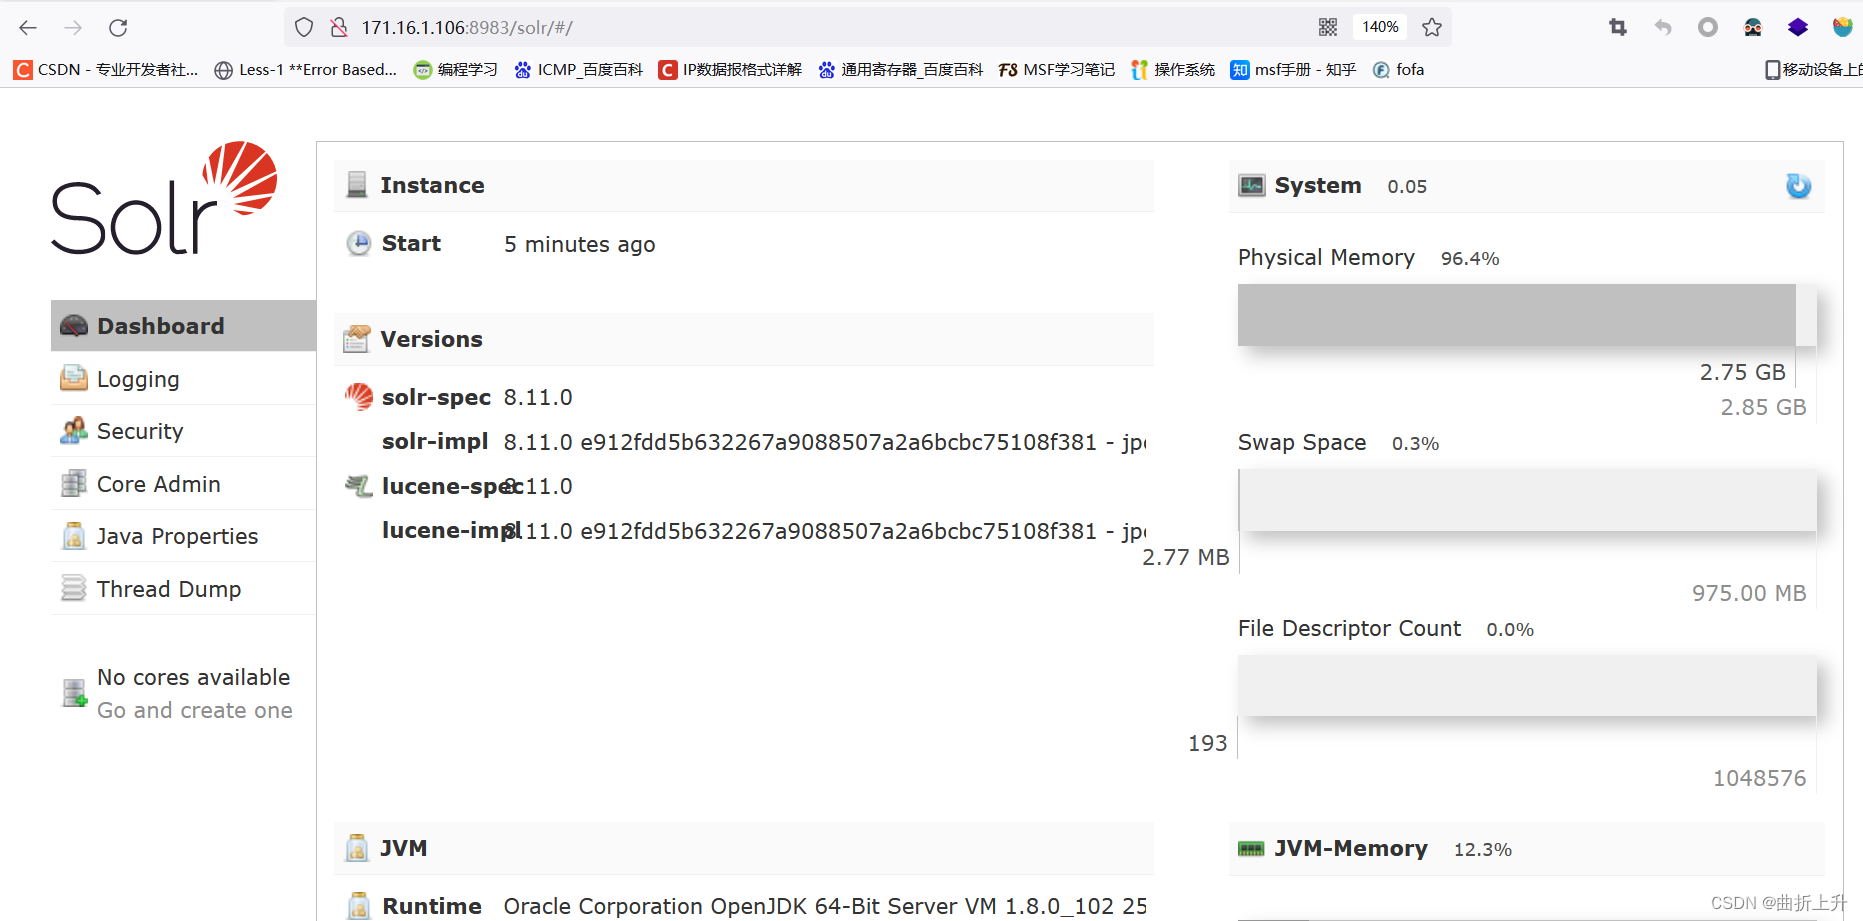Click the Versions package icon
Viewport: 1863px width, 921px height.
click(x=357, y=339)
